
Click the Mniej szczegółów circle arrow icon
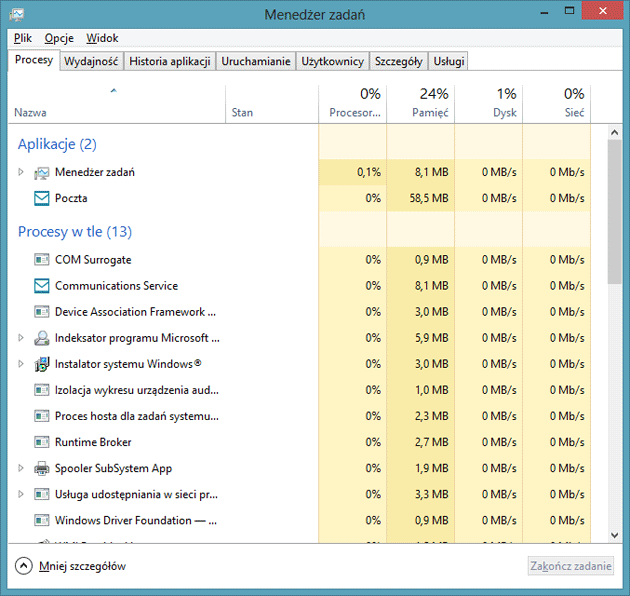pos(23,566)
